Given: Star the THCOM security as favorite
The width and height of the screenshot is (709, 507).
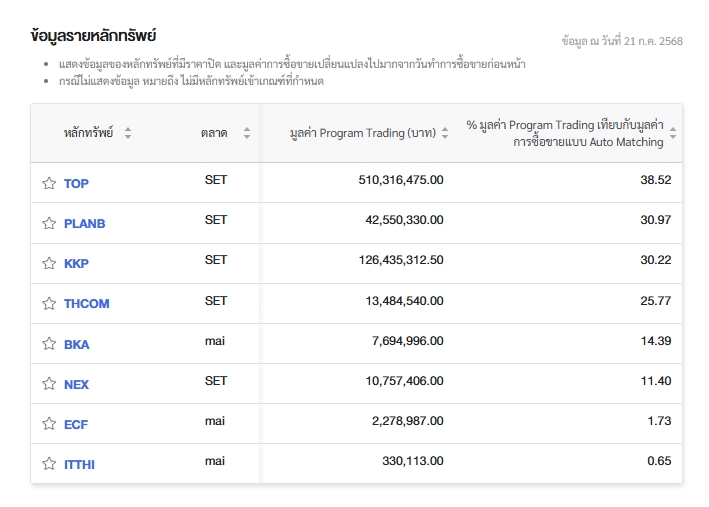Looking at the screenshot, I should click(49, 303).
